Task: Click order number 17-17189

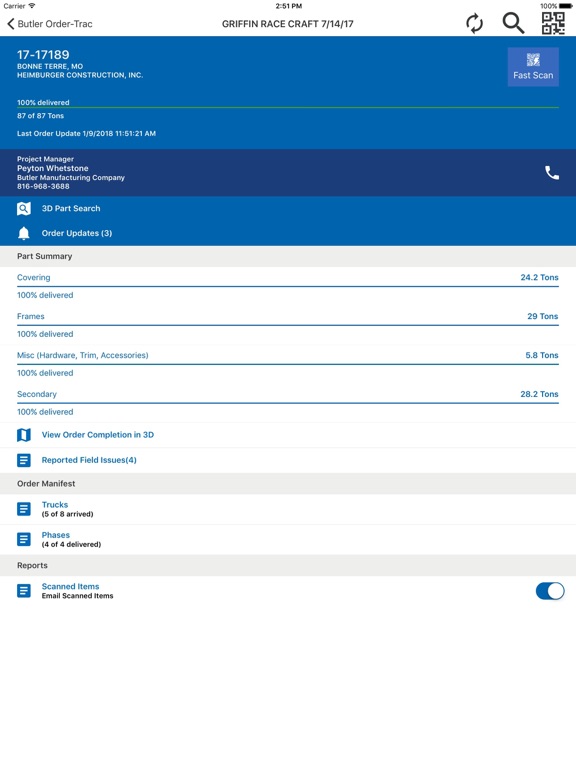Action: (x=43, y=54)
